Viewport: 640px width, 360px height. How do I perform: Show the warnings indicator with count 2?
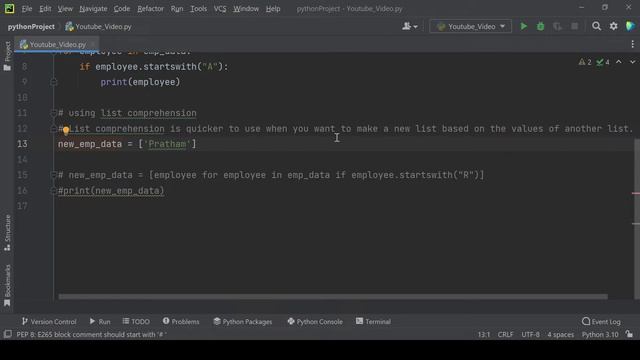(x=585, y=62)
